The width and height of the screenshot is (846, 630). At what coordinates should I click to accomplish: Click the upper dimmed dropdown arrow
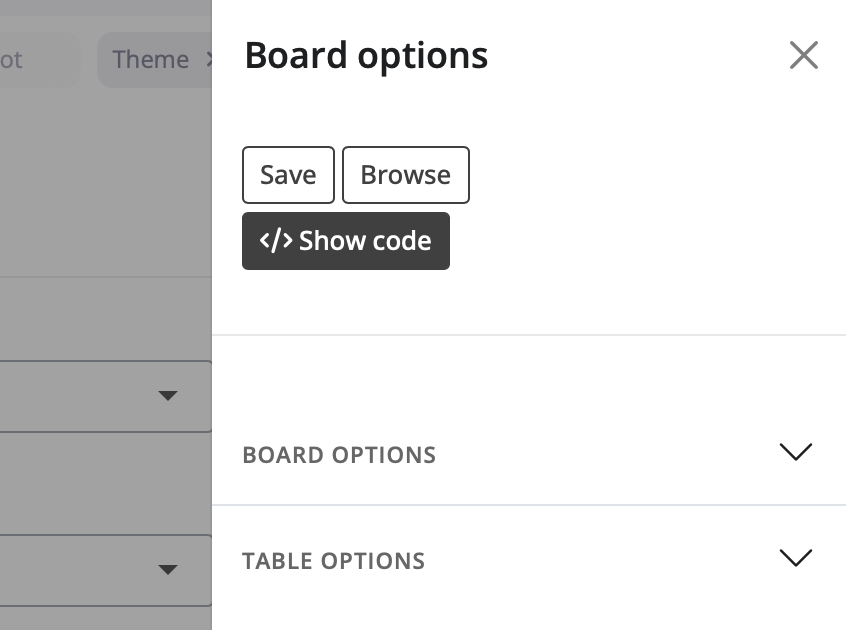168,396
